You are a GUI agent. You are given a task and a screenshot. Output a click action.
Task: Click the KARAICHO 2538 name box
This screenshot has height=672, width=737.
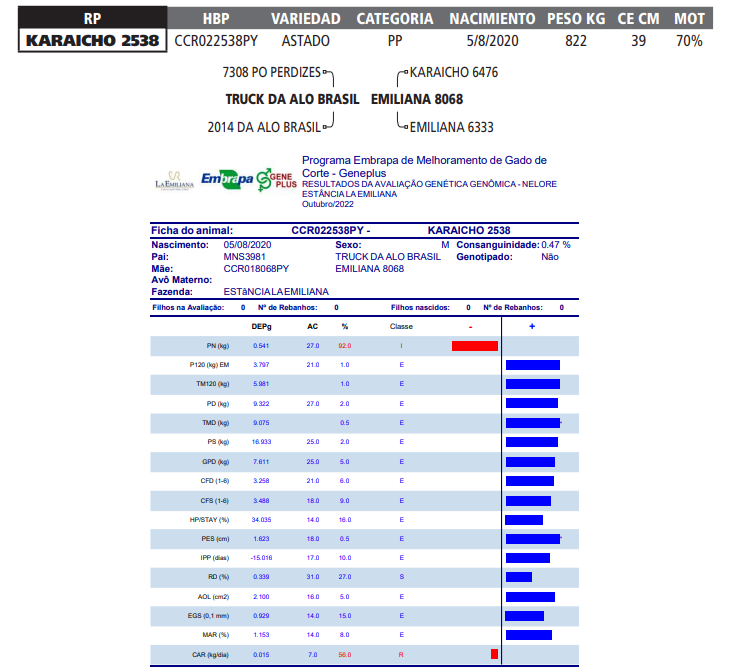(92, 41)
